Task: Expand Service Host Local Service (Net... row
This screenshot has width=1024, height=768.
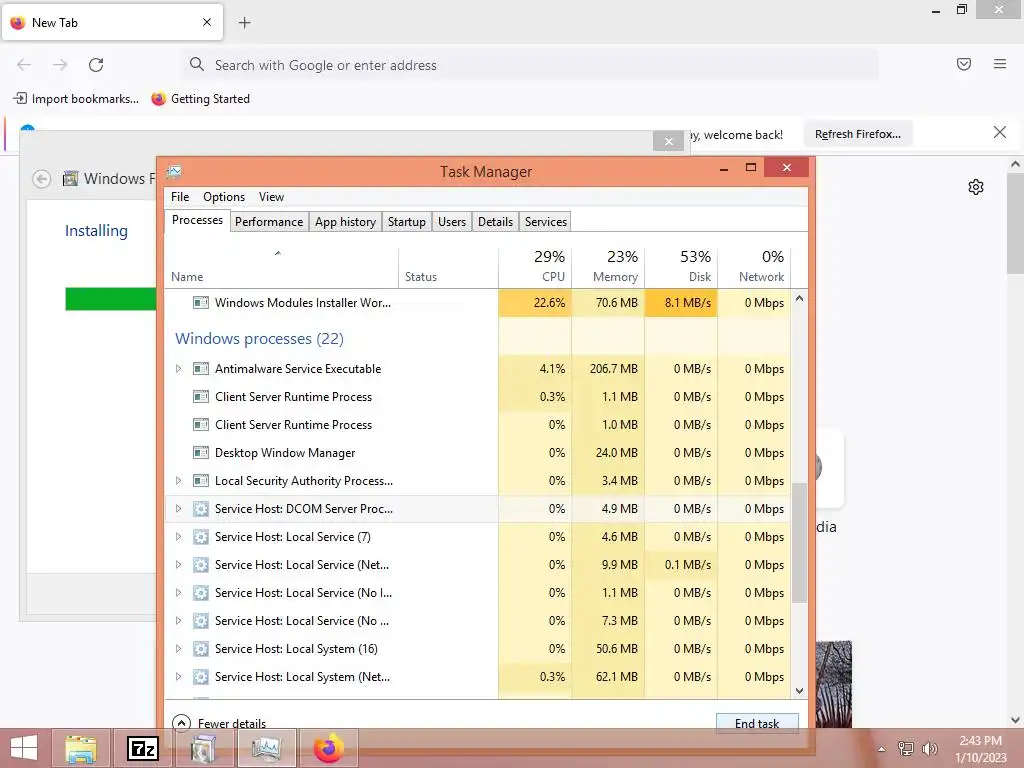Action: (x=178, y=565)
